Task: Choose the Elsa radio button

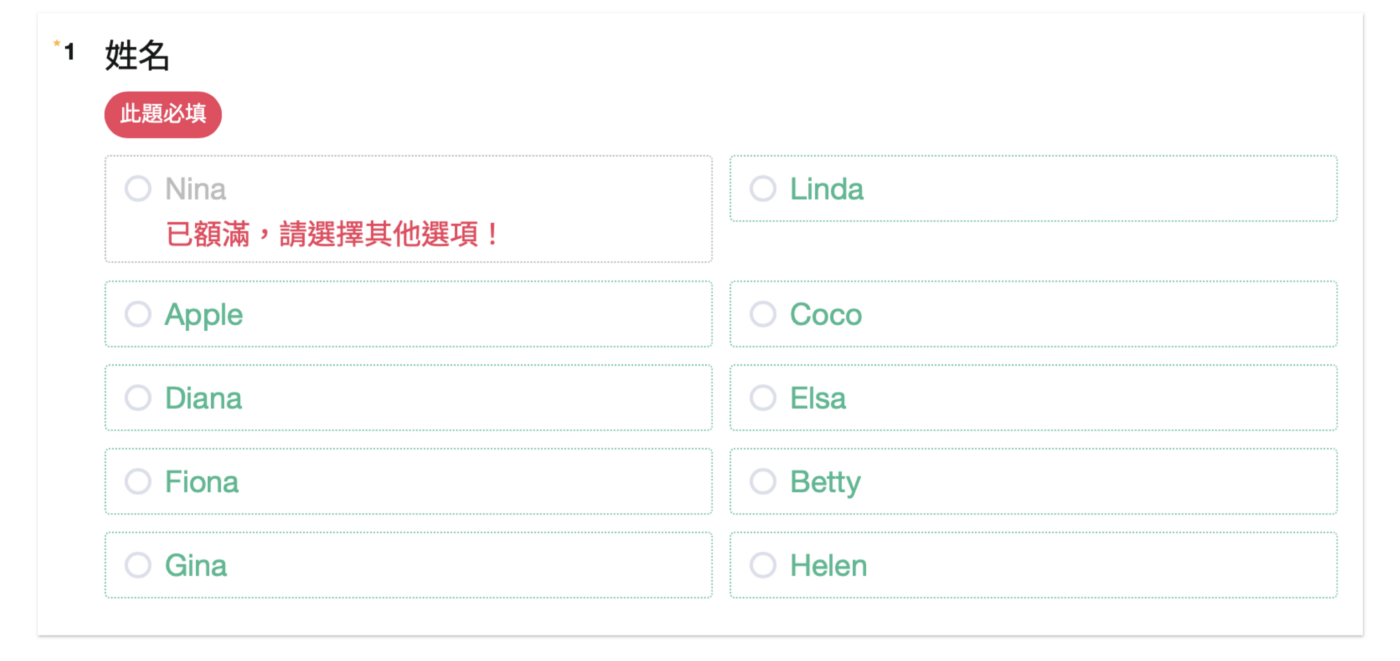Action: coord(763,398)
